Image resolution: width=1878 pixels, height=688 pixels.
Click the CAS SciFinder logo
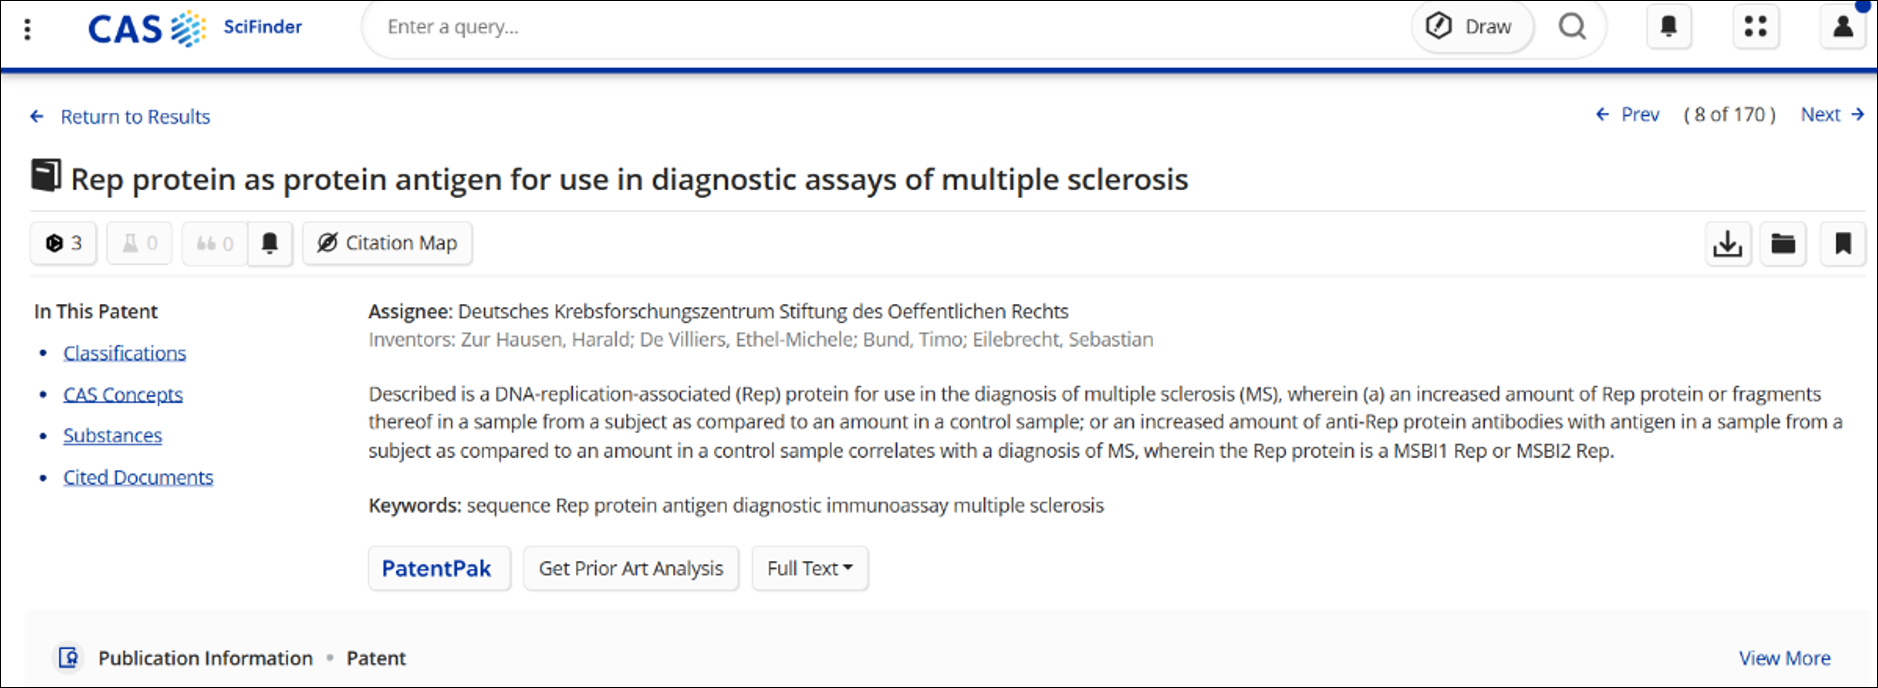coord(195,28)
